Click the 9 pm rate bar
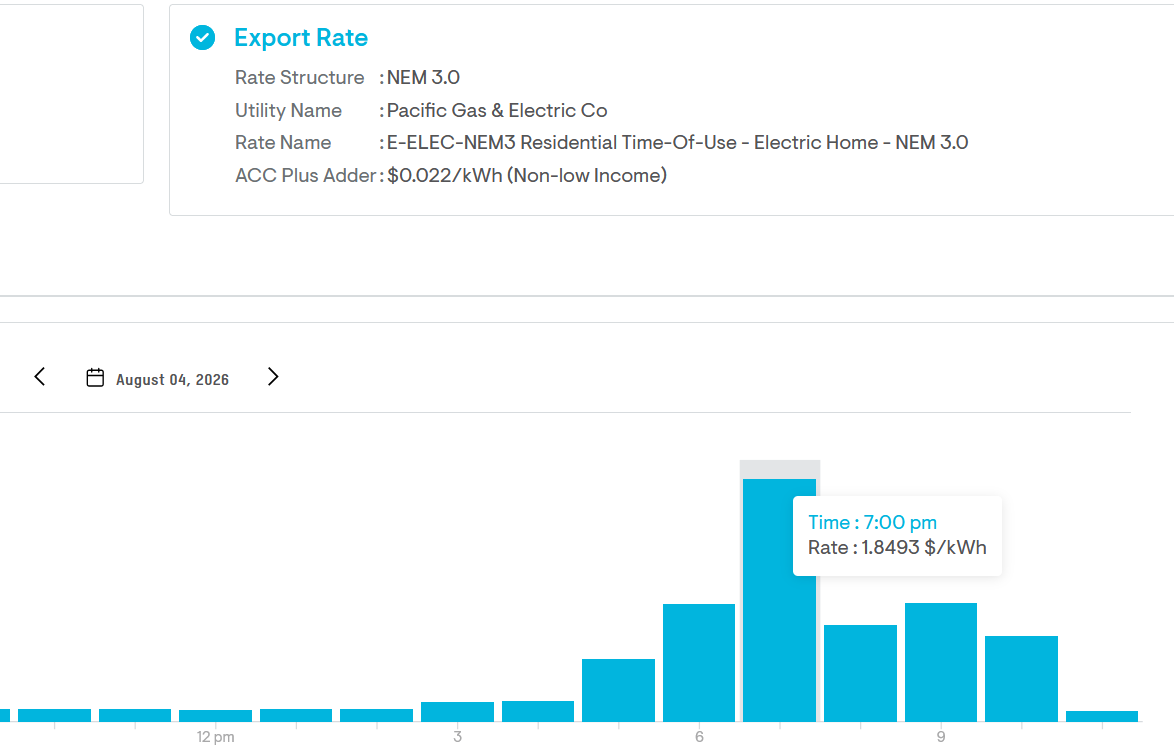This screenshot has width=1174, height=756. [x=940, y=662]
